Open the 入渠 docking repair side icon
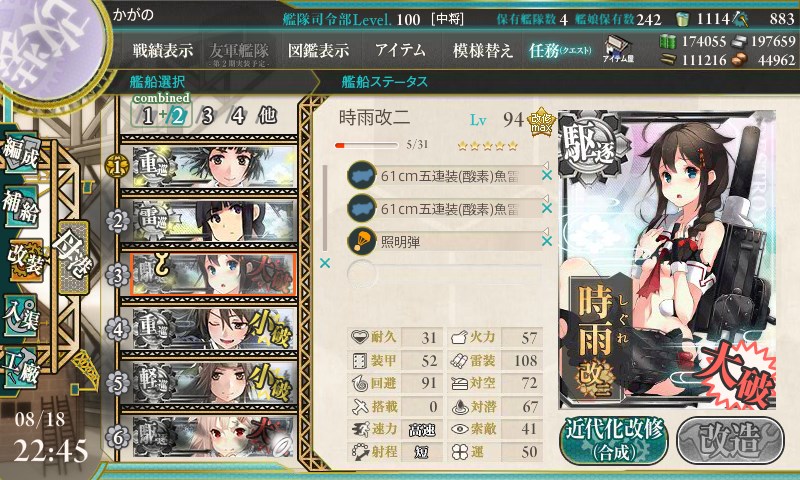This screenshot has height=480, width=800. point(21,315)
